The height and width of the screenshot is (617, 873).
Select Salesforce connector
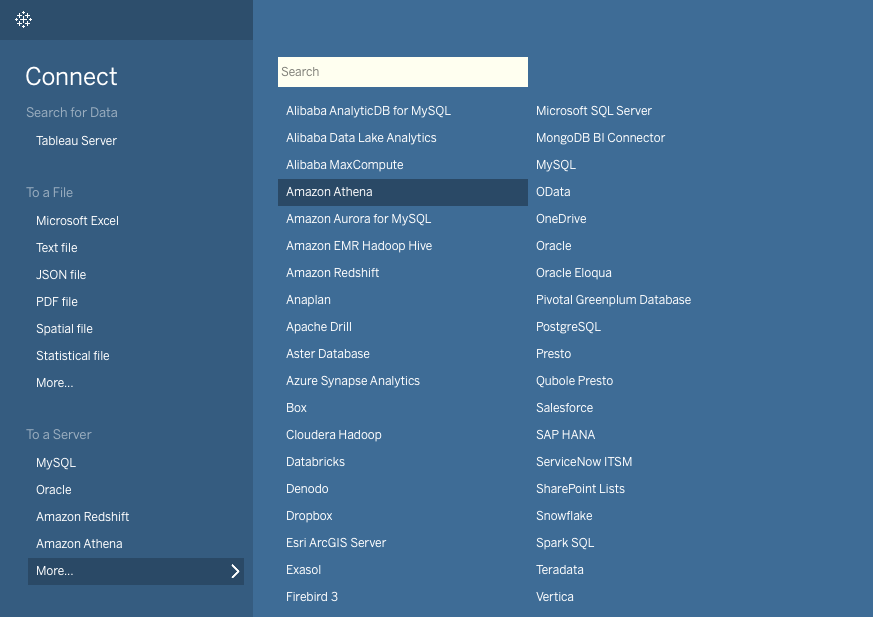click(x=565, y=408)
